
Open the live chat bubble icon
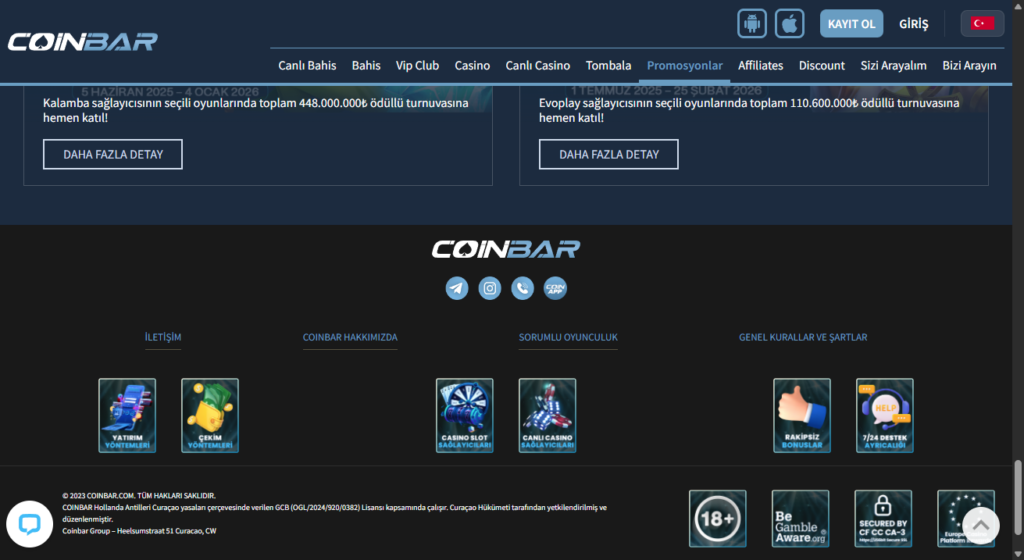pyautogui.click(x=29, y=524)
